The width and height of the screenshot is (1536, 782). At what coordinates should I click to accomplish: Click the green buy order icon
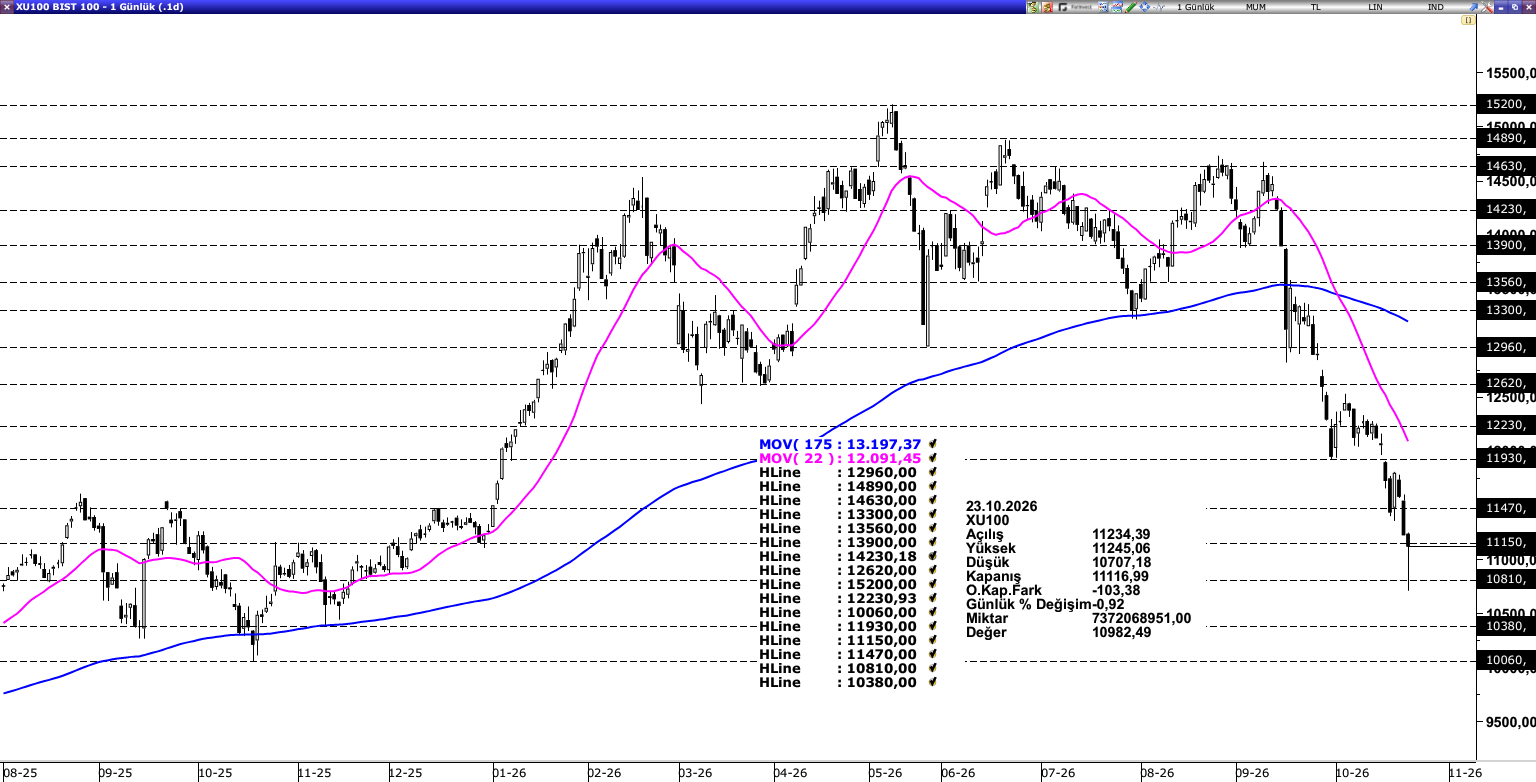pos(1033,7)
